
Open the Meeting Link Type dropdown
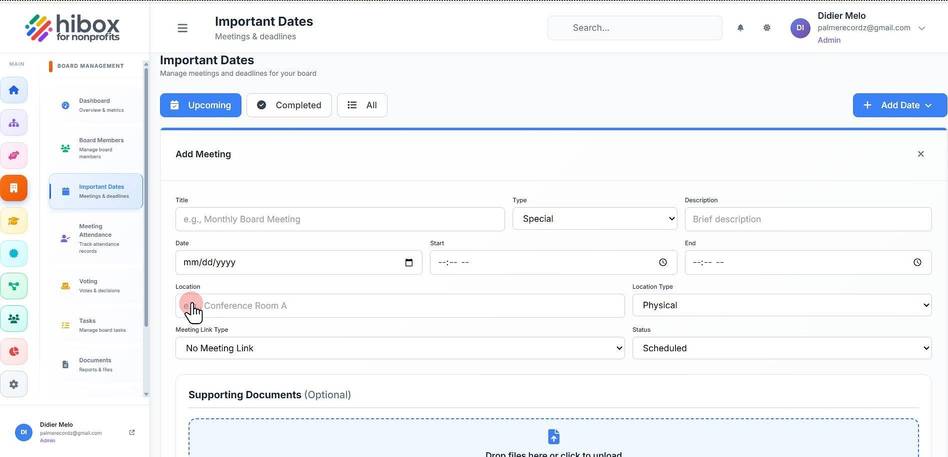pos(400,348)
